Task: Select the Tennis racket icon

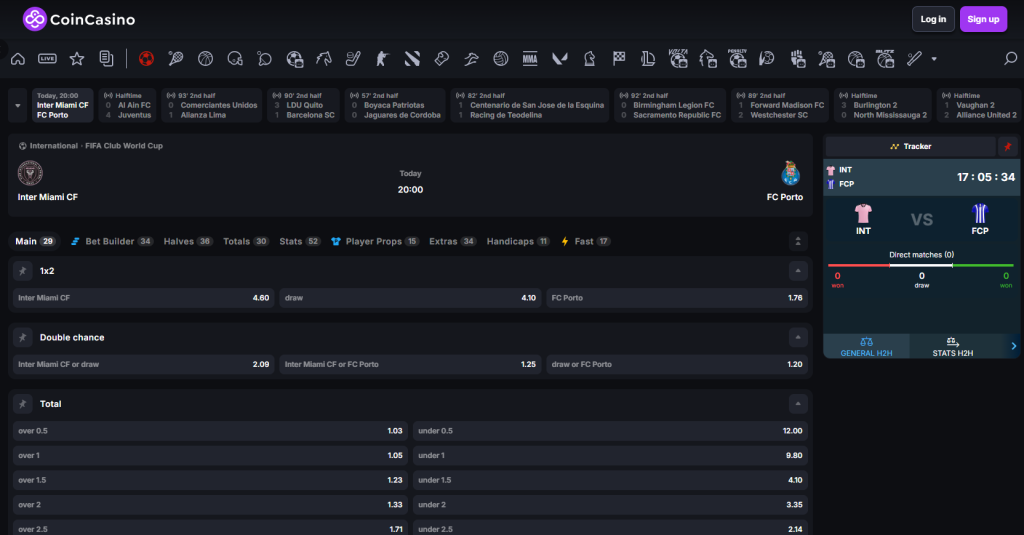Action: pyautogui.click(x=176, y=59)
